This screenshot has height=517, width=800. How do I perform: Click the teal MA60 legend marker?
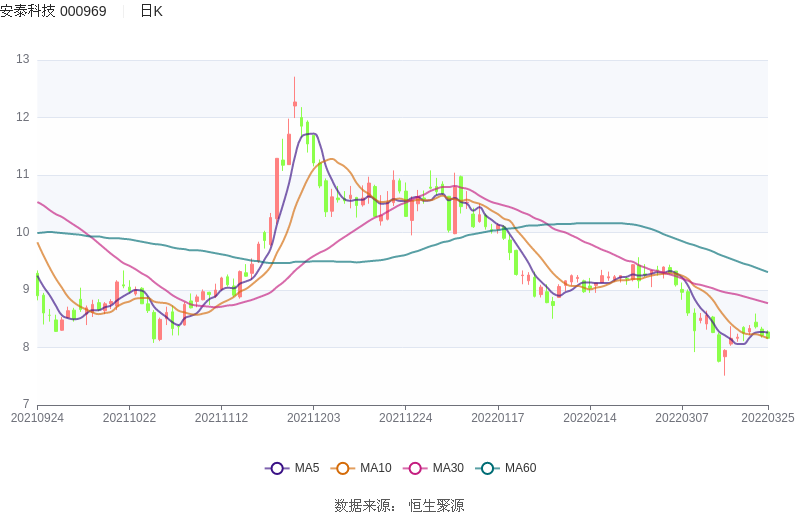point(487,468)
